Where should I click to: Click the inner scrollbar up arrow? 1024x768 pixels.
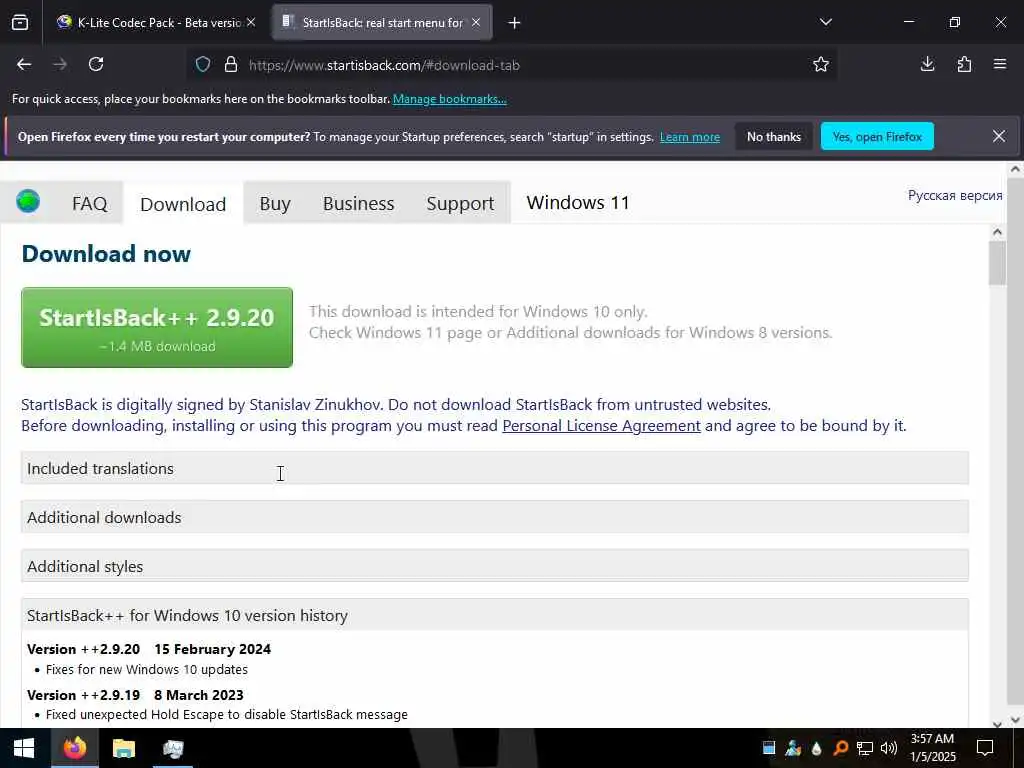coord(997,232)
